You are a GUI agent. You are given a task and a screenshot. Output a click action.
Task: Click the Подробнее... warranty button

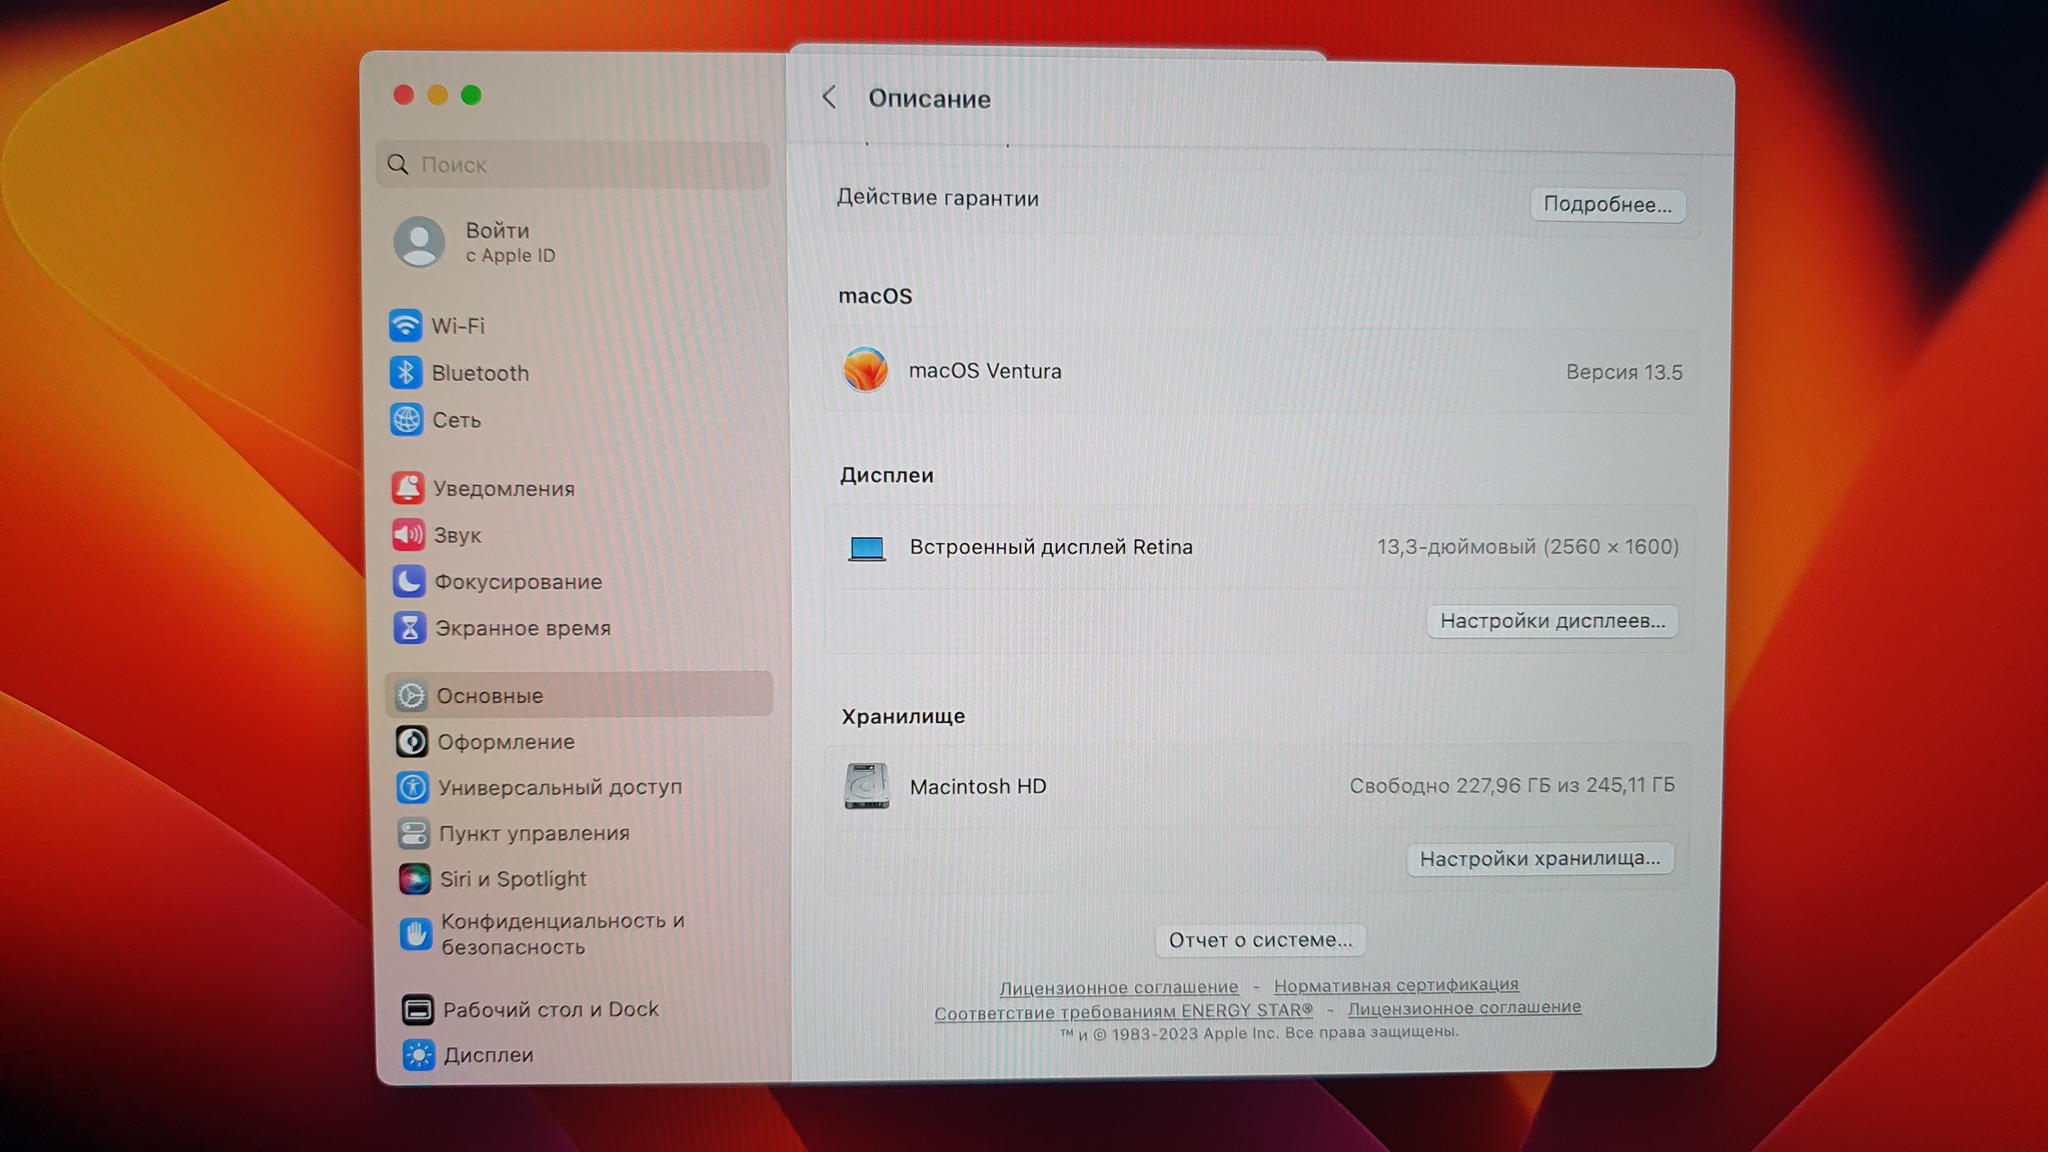1607,204
